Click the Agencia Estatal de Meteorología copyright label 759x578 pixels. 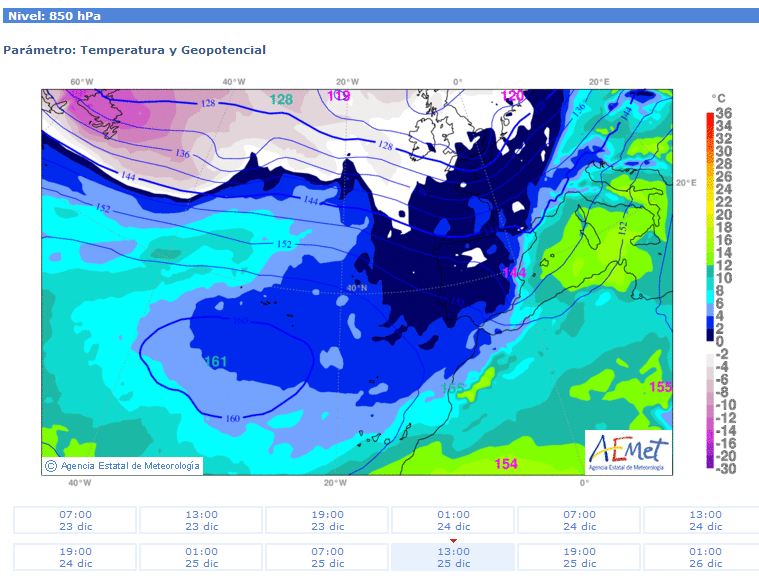(x=122, y=465)
